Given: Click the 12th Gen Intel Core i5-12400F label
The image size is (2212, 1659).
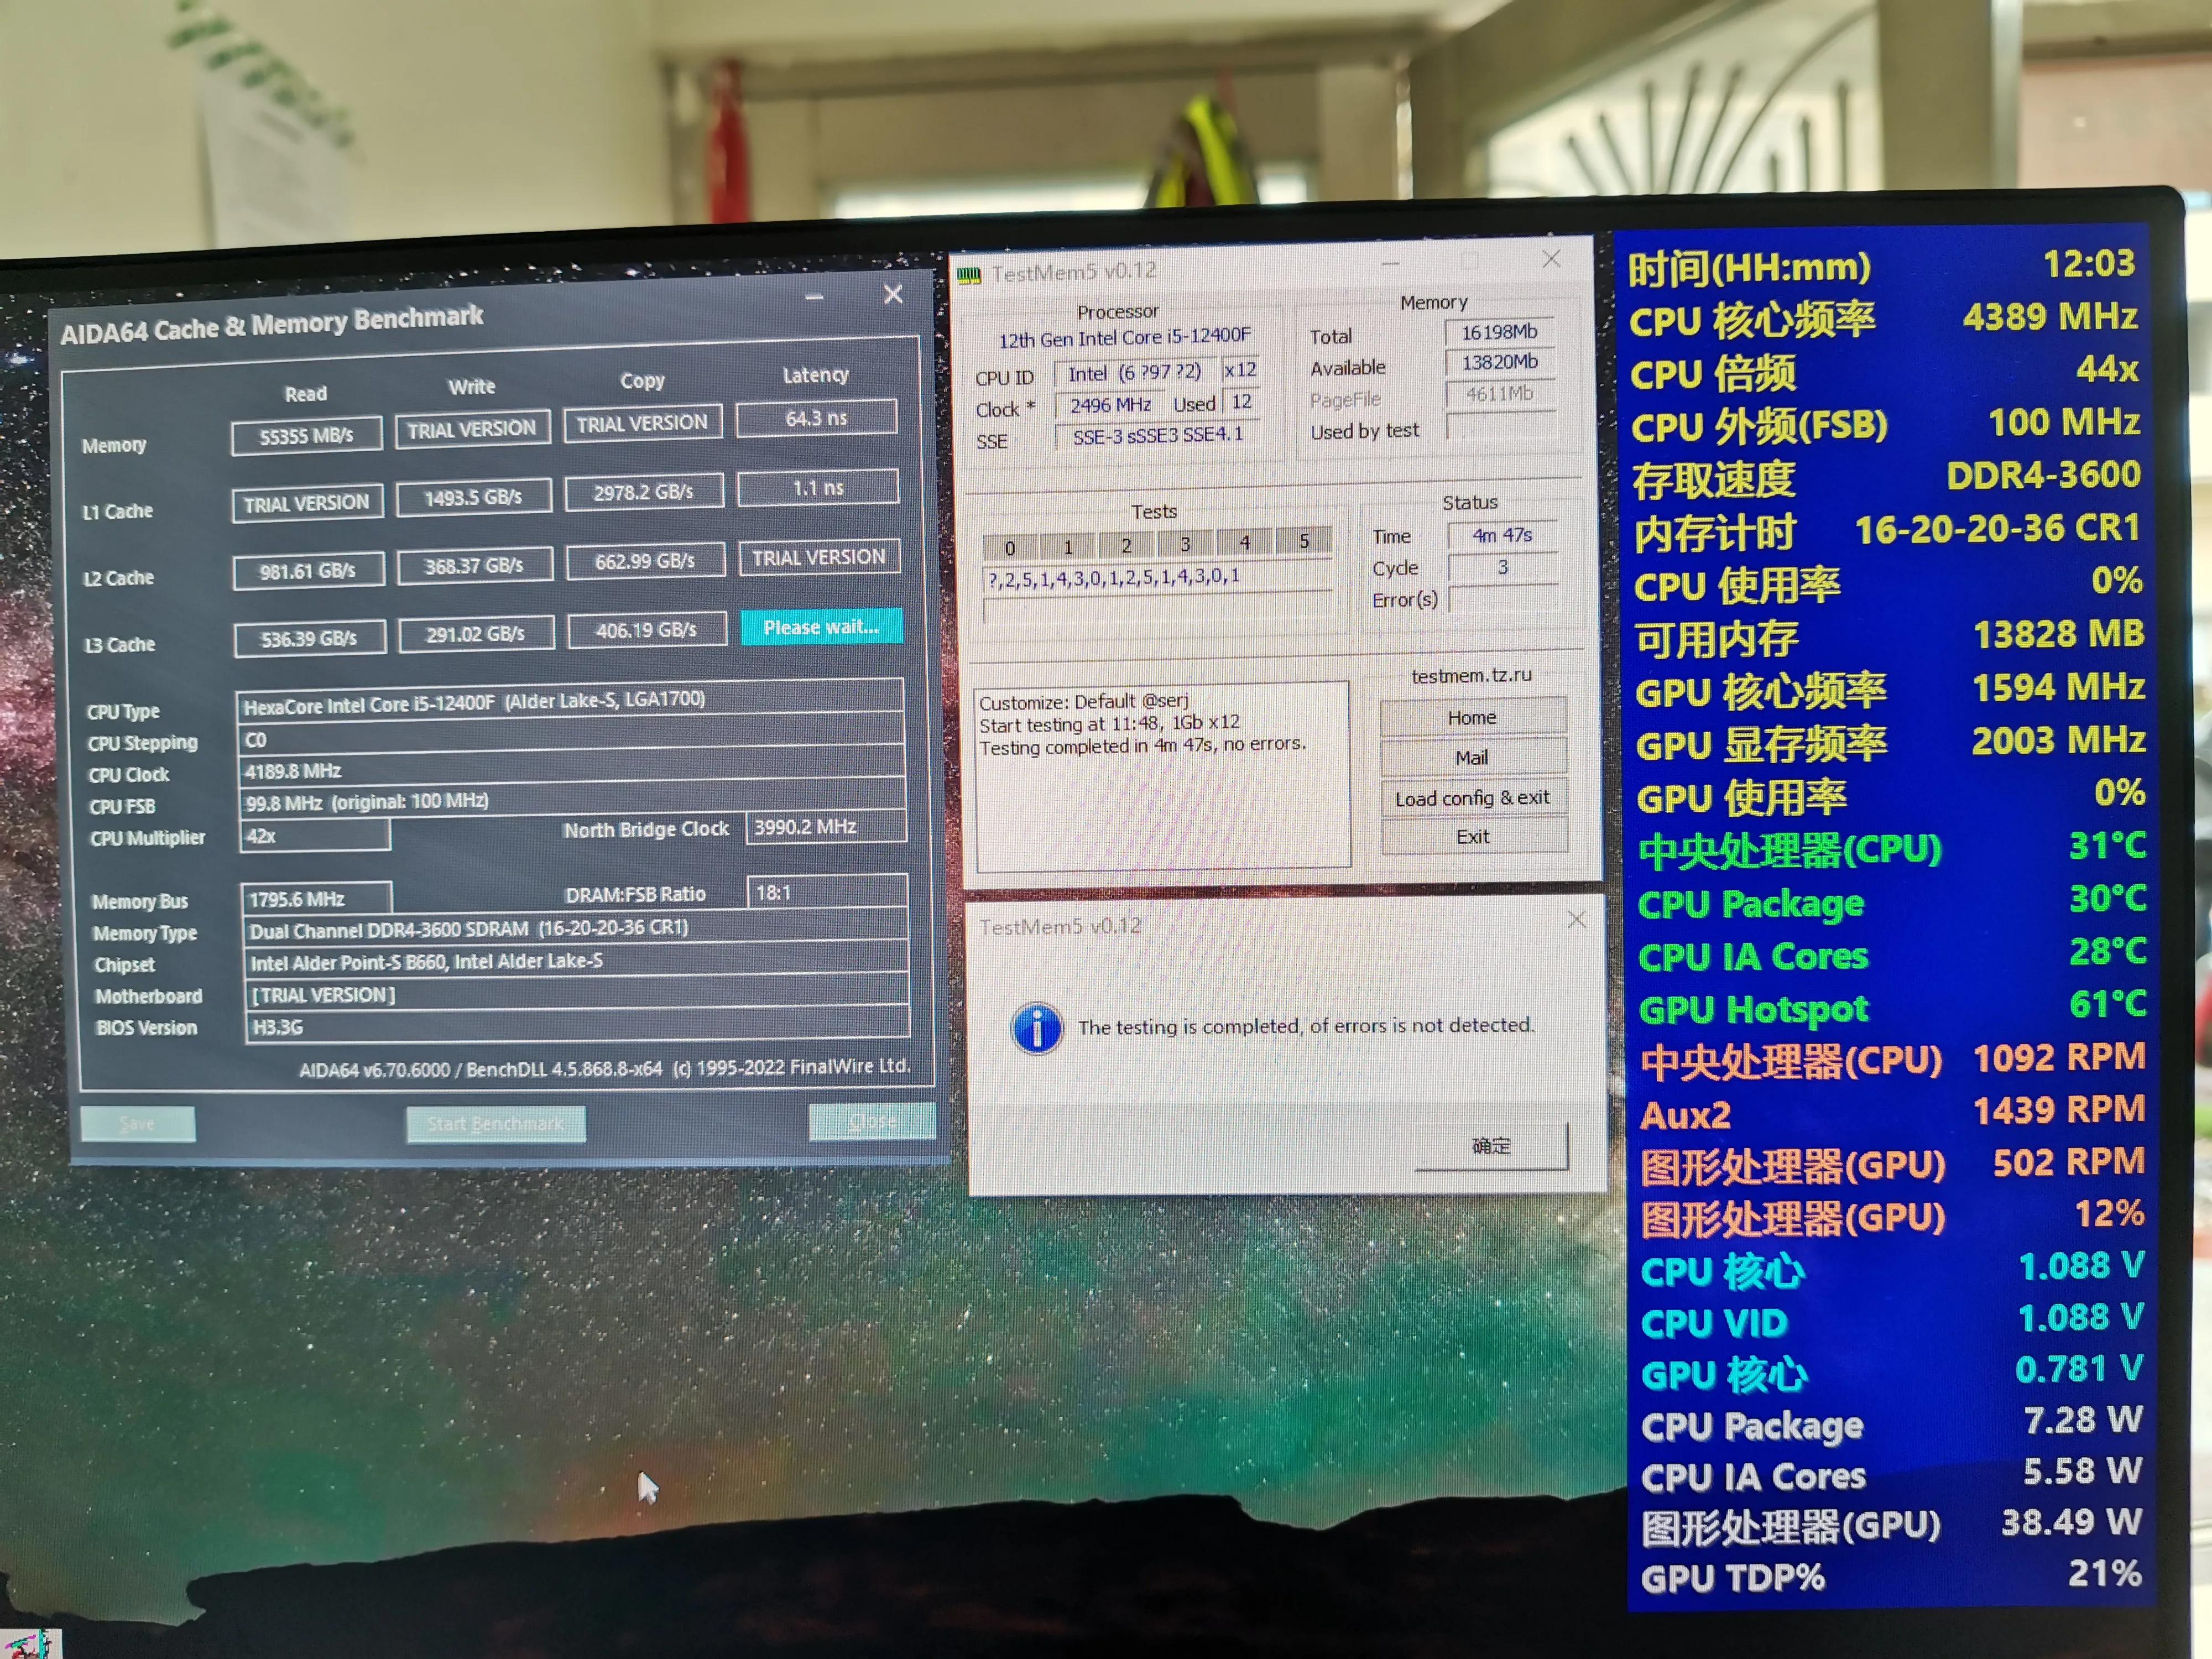Looking at the screenshot, I should point(1124,337).
